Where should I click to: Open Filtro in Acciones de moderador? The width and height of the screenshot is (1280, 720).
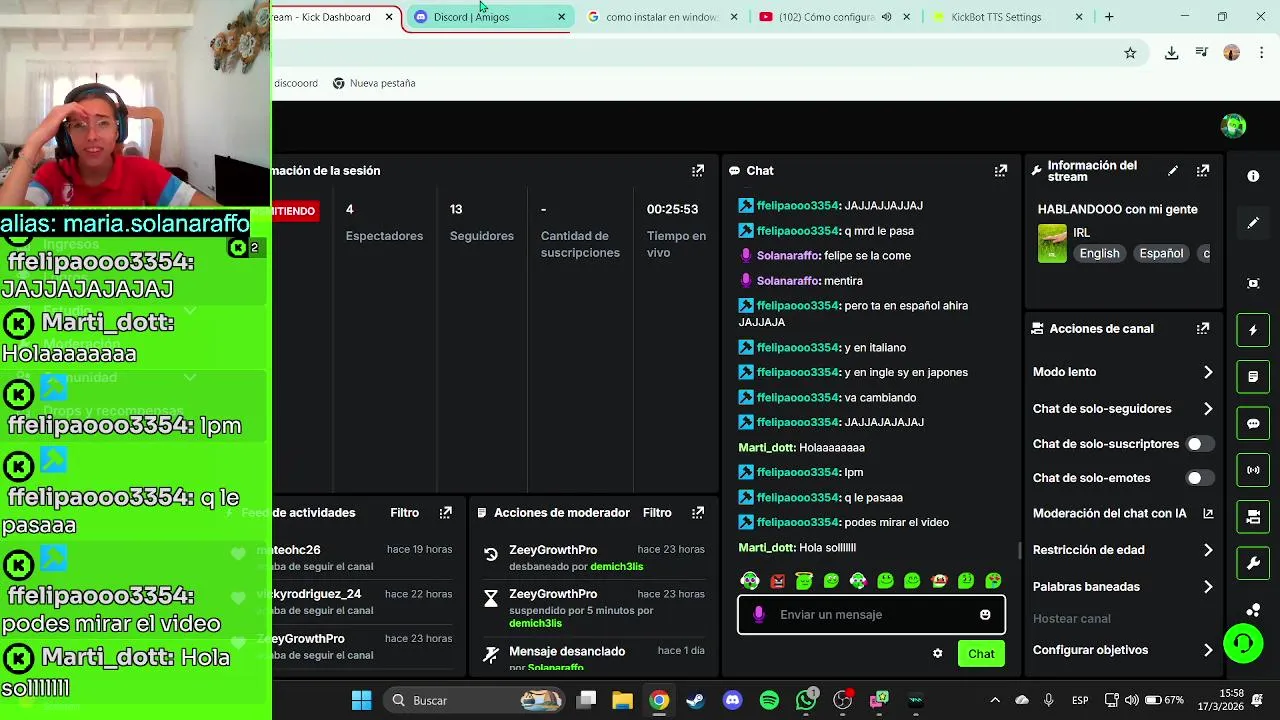[657, 513]
